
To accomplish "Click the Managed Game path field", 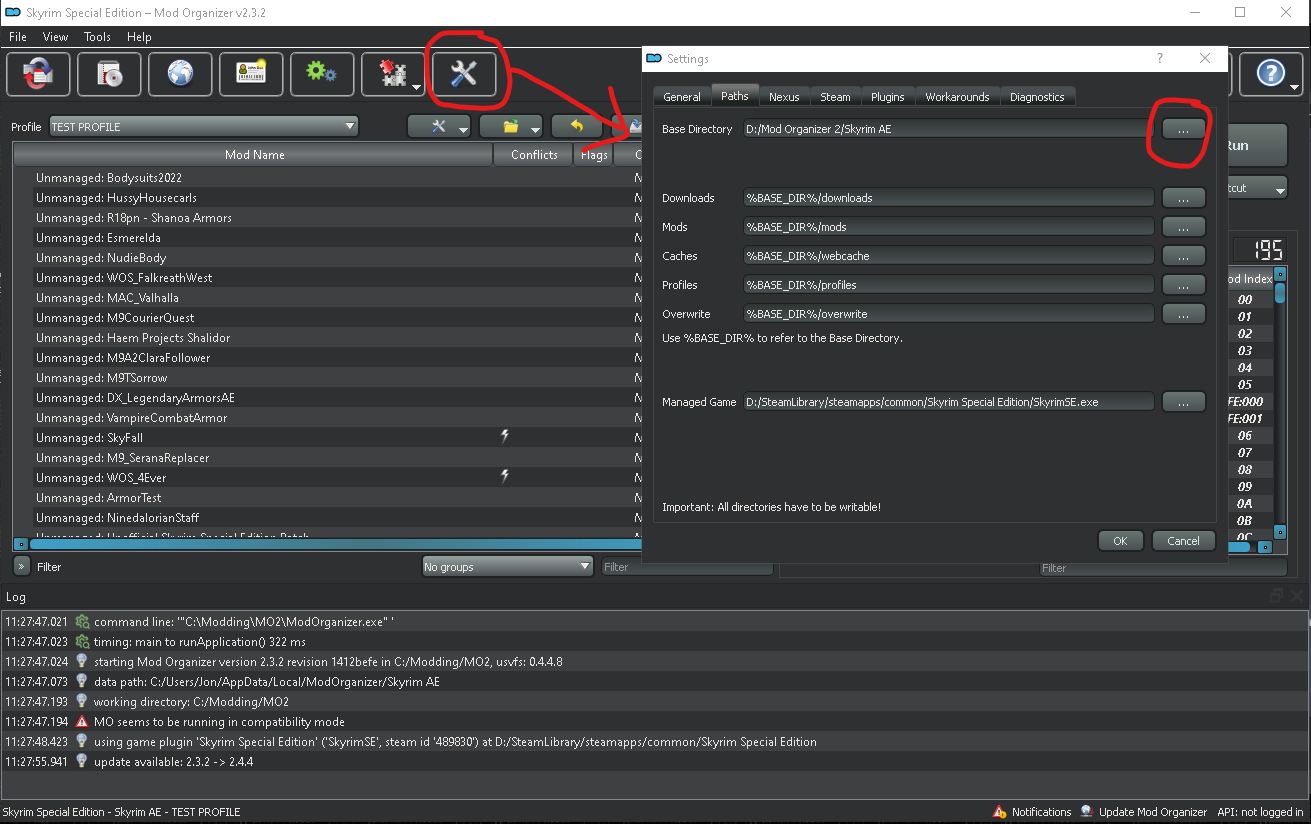I will [x=948, y=402].
